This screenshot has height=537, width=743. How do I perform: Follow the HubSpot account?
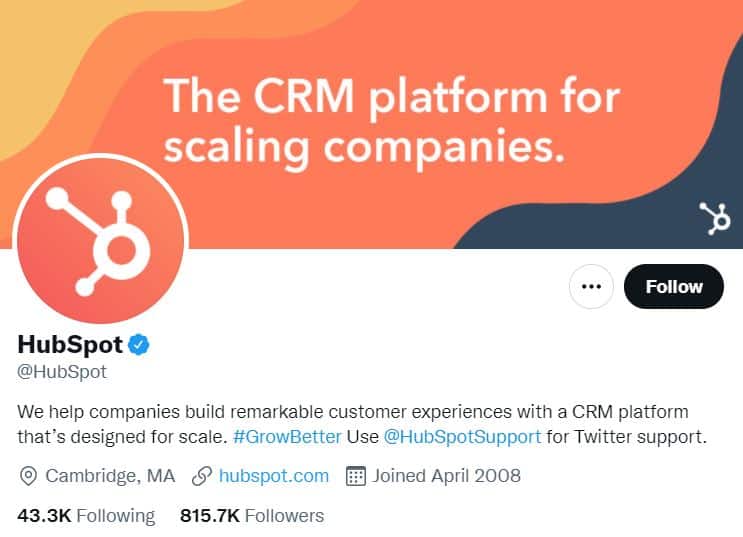[673, 286]
